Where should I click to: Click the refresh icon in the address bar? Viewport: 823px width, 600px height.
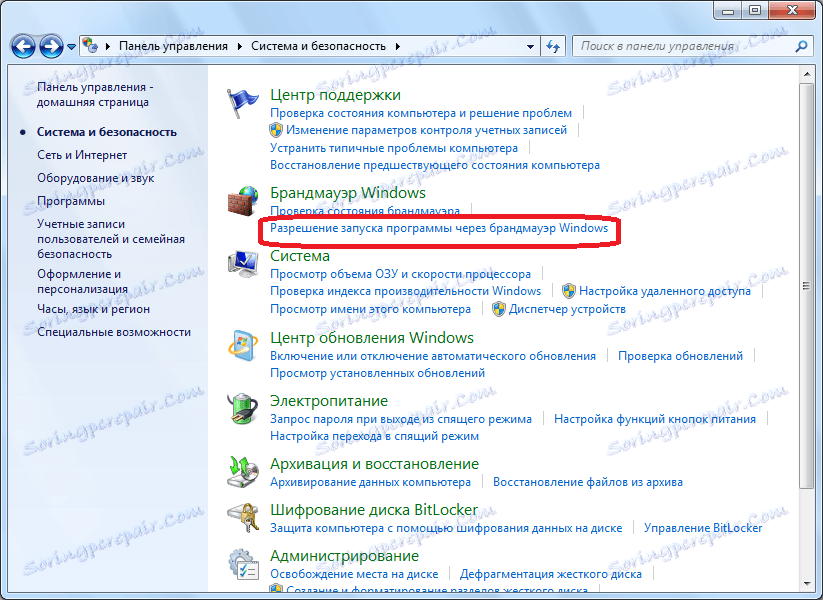[x=552, y=45]
